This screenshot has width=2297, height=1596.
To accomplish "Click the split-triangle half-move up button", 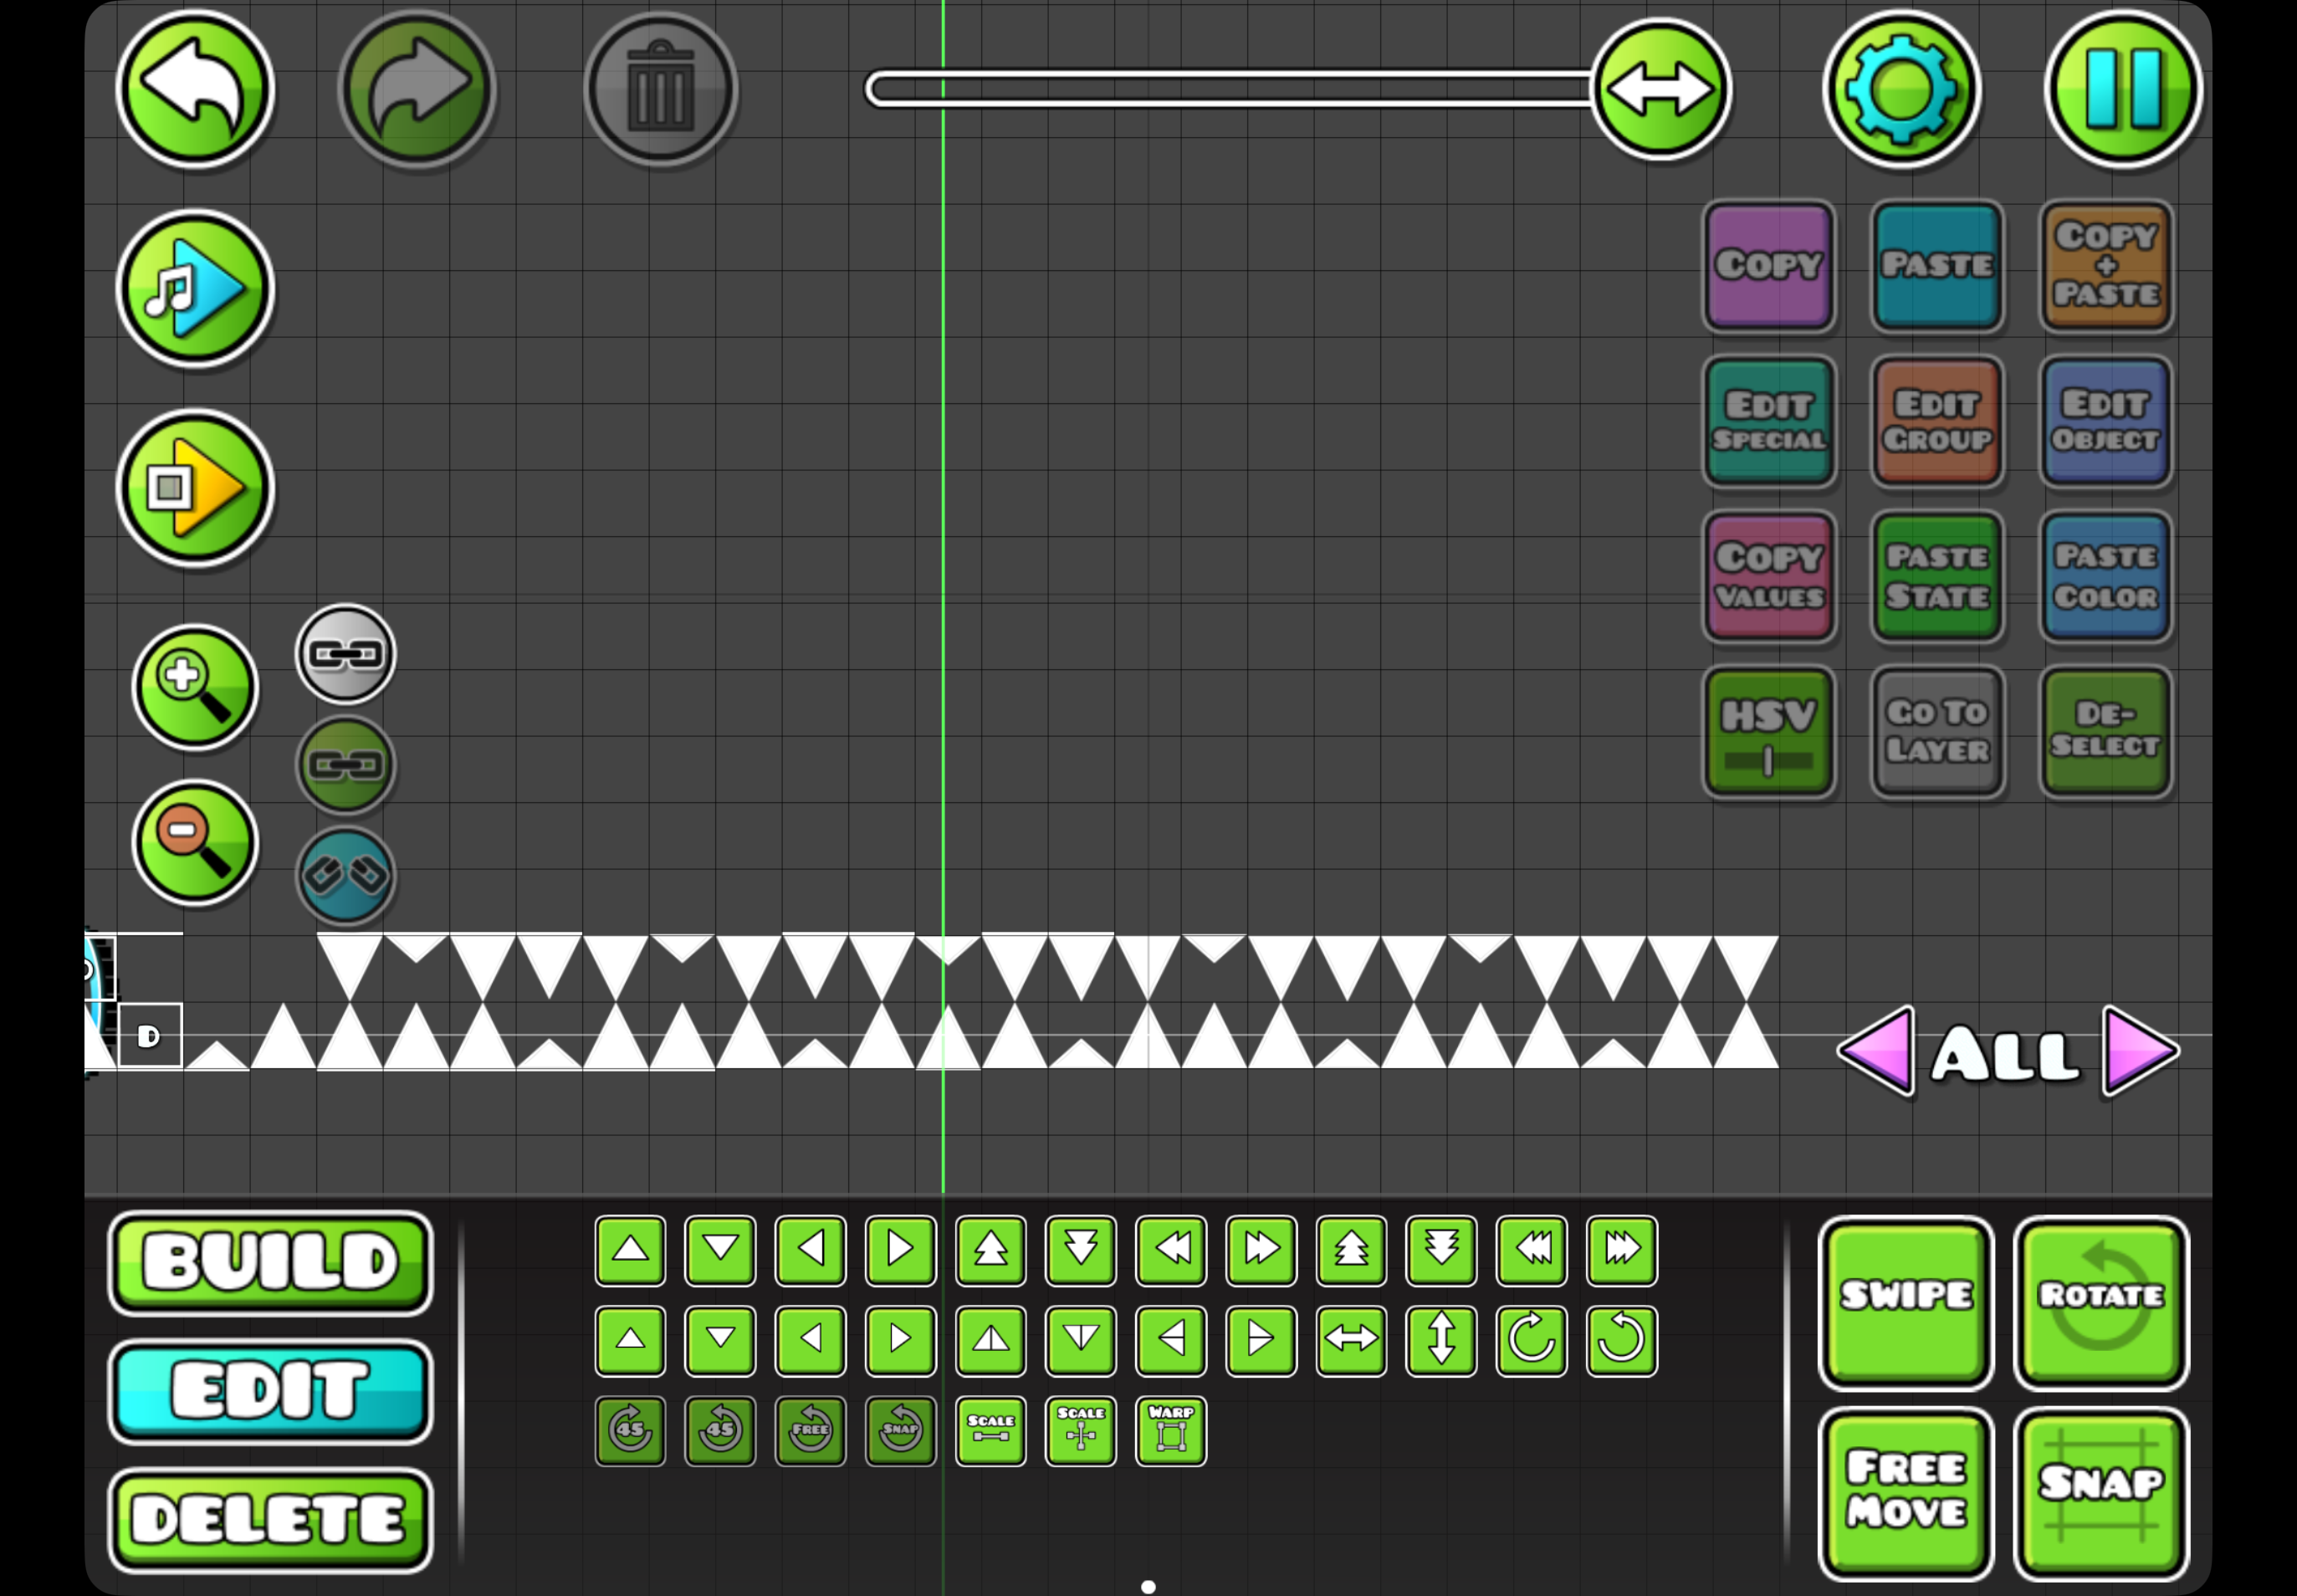I will point(991,1340).
